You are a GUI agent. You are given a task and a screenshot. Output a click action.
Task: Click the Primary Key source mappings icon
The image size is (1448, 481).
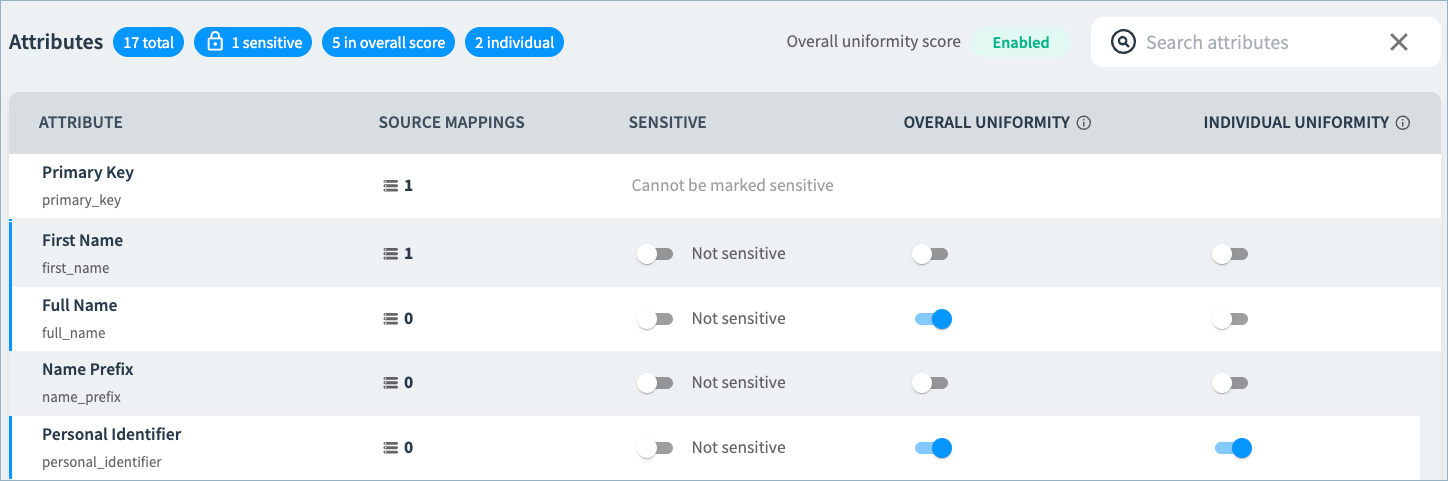pyautogui.click(x=391, y=186)
